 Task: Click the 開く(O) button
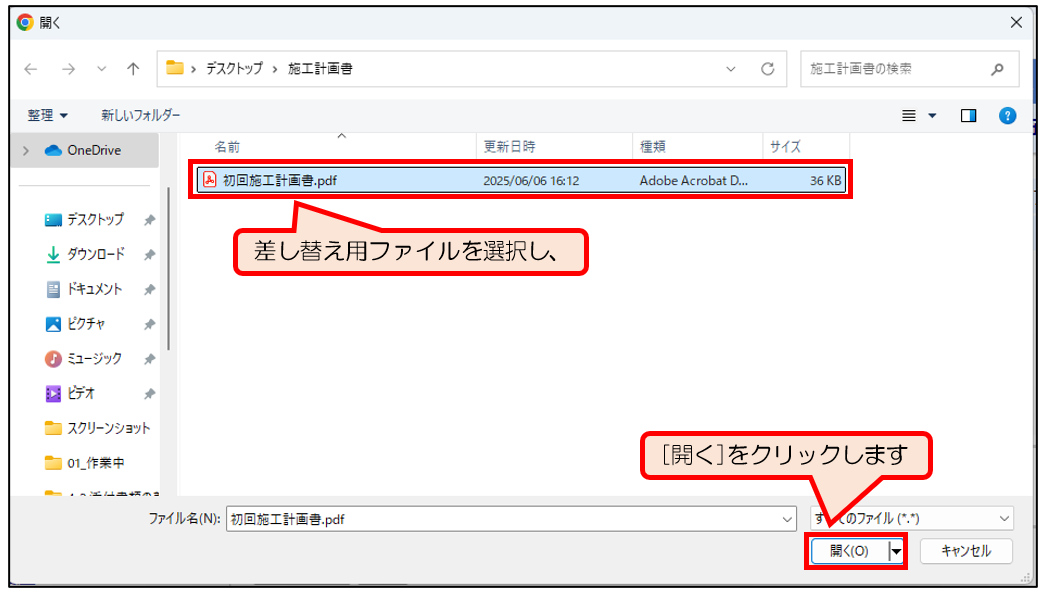pyautogui.click(x=848, y=551)
